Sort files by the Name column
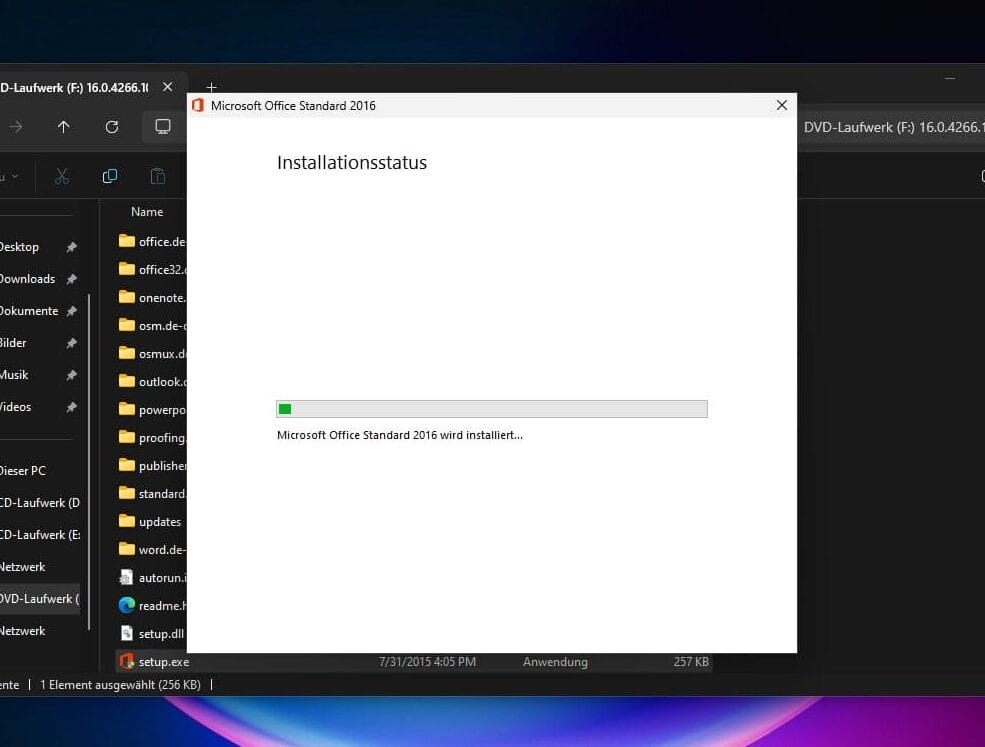The width and height of the screenshot is (985, 747). 147,212
